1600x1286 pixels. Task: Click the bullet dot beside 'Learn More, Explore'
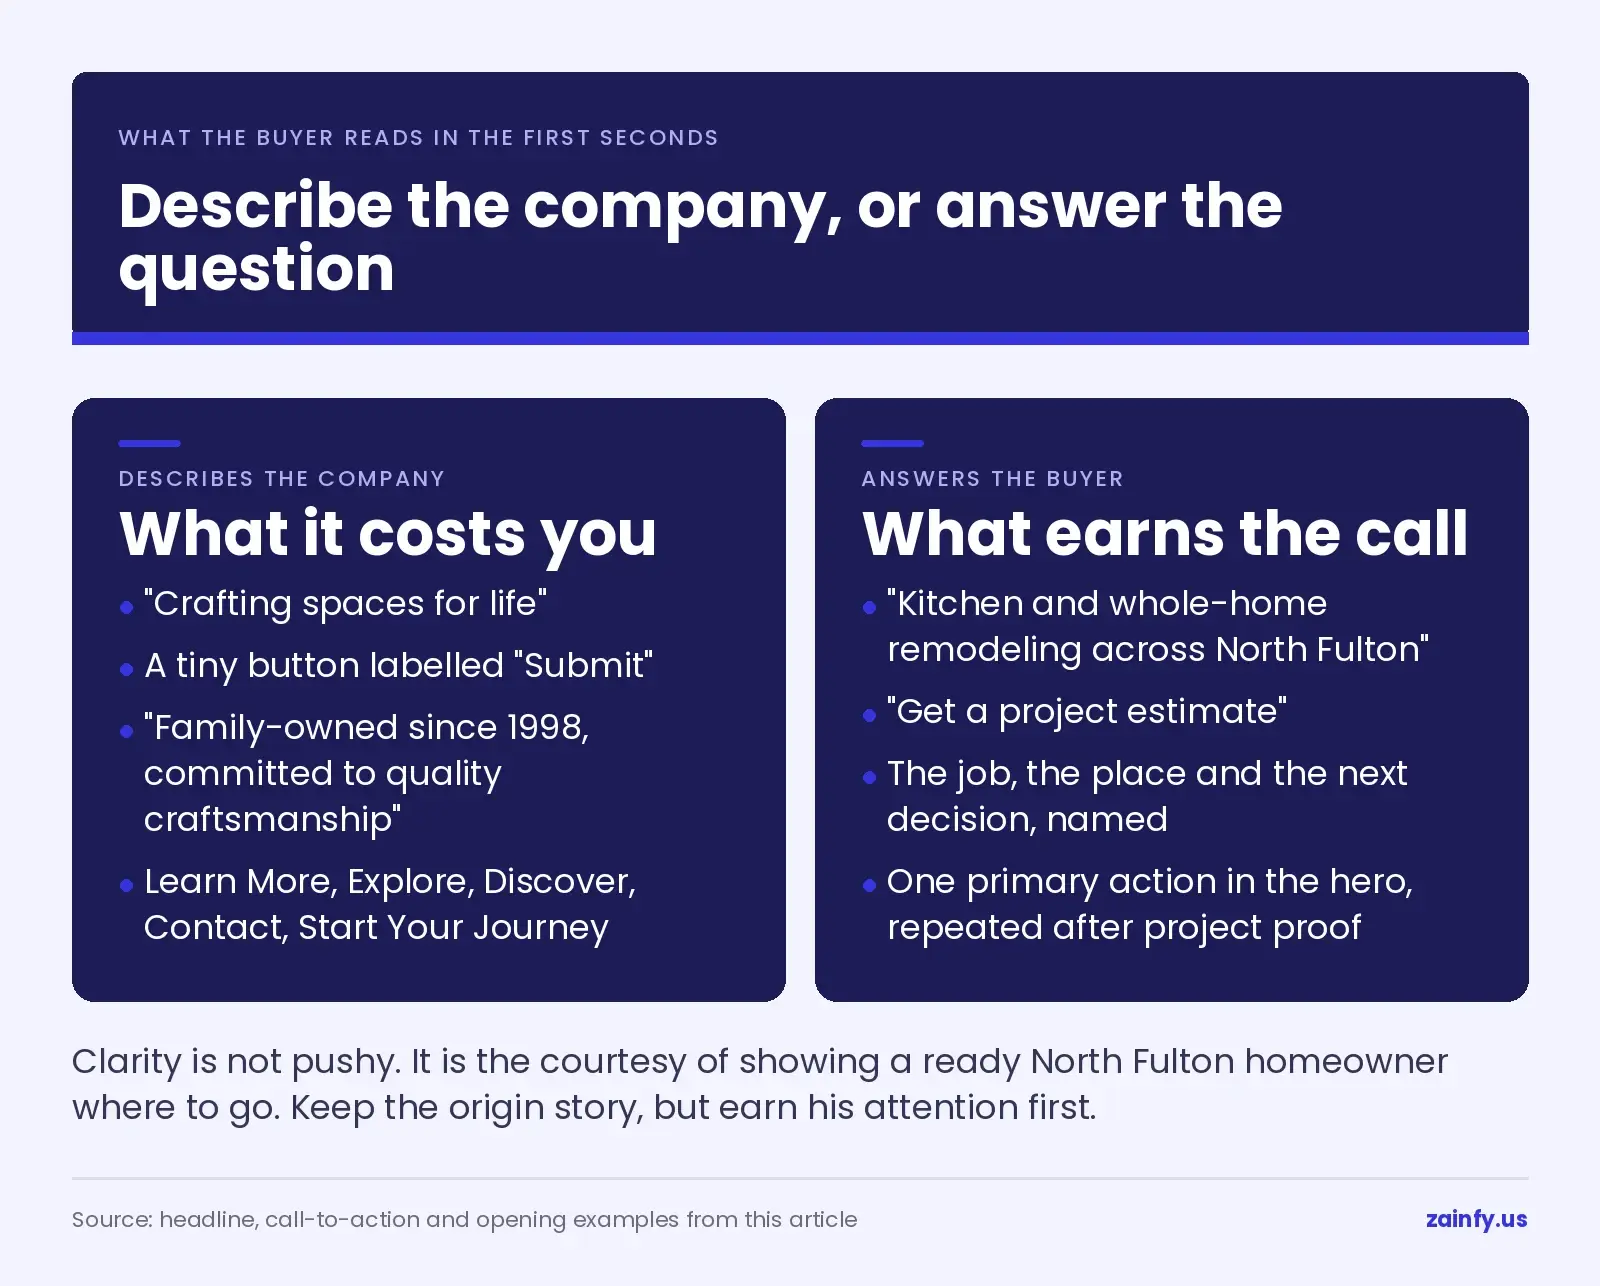pos(126,885)
